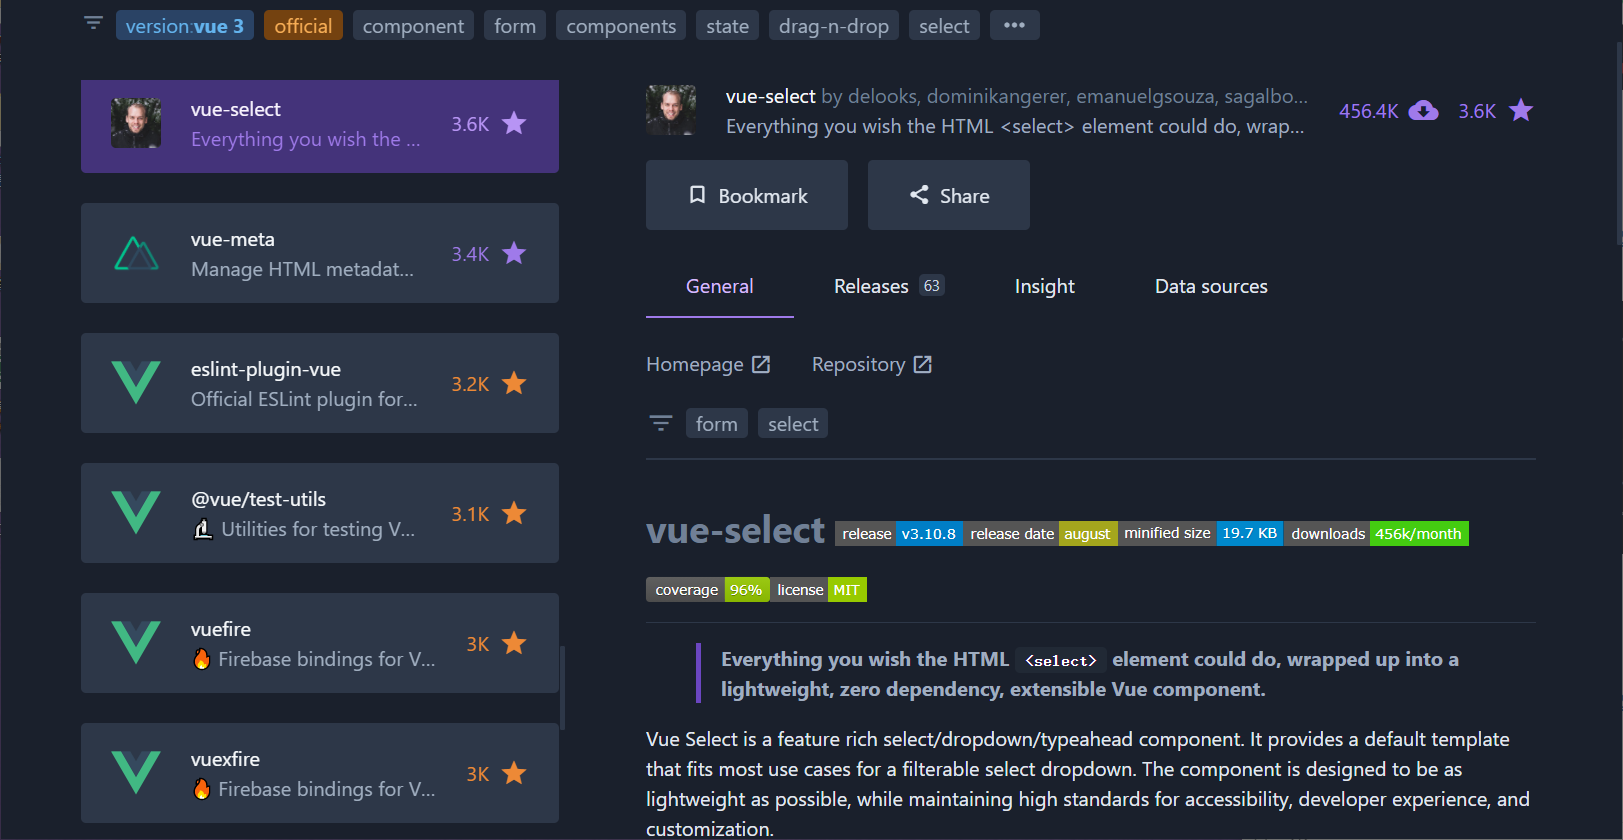Click the release date august badge
1623x840 pixels.
[x=1040, y=533]
